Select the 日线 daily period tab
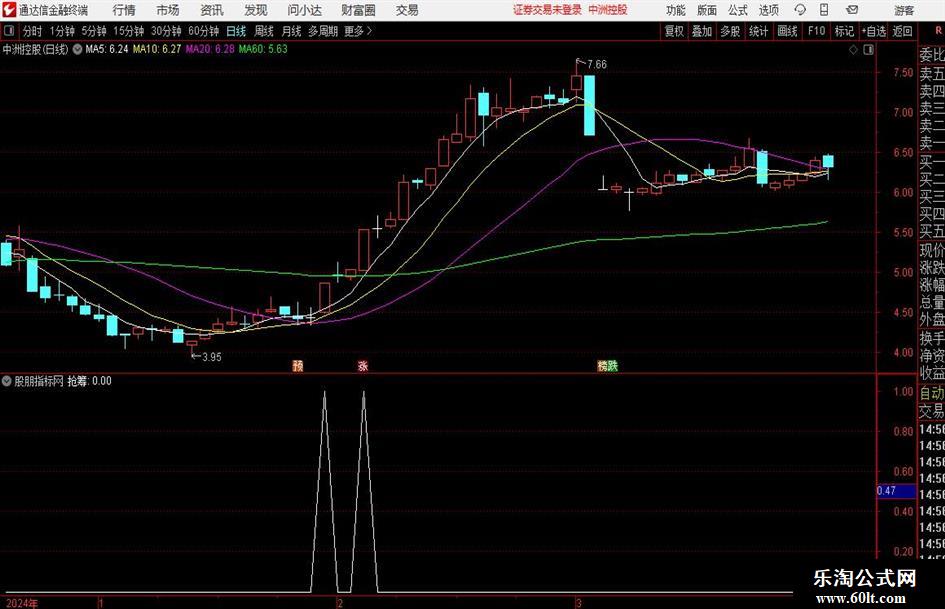 coord(236,31)
